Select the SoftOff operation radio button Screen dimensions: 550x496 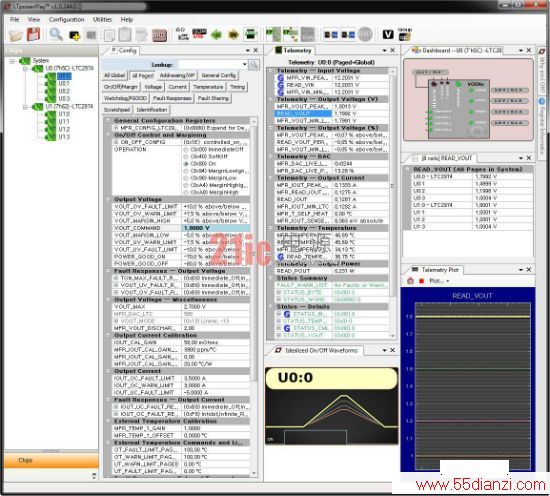tap(186, 157)
